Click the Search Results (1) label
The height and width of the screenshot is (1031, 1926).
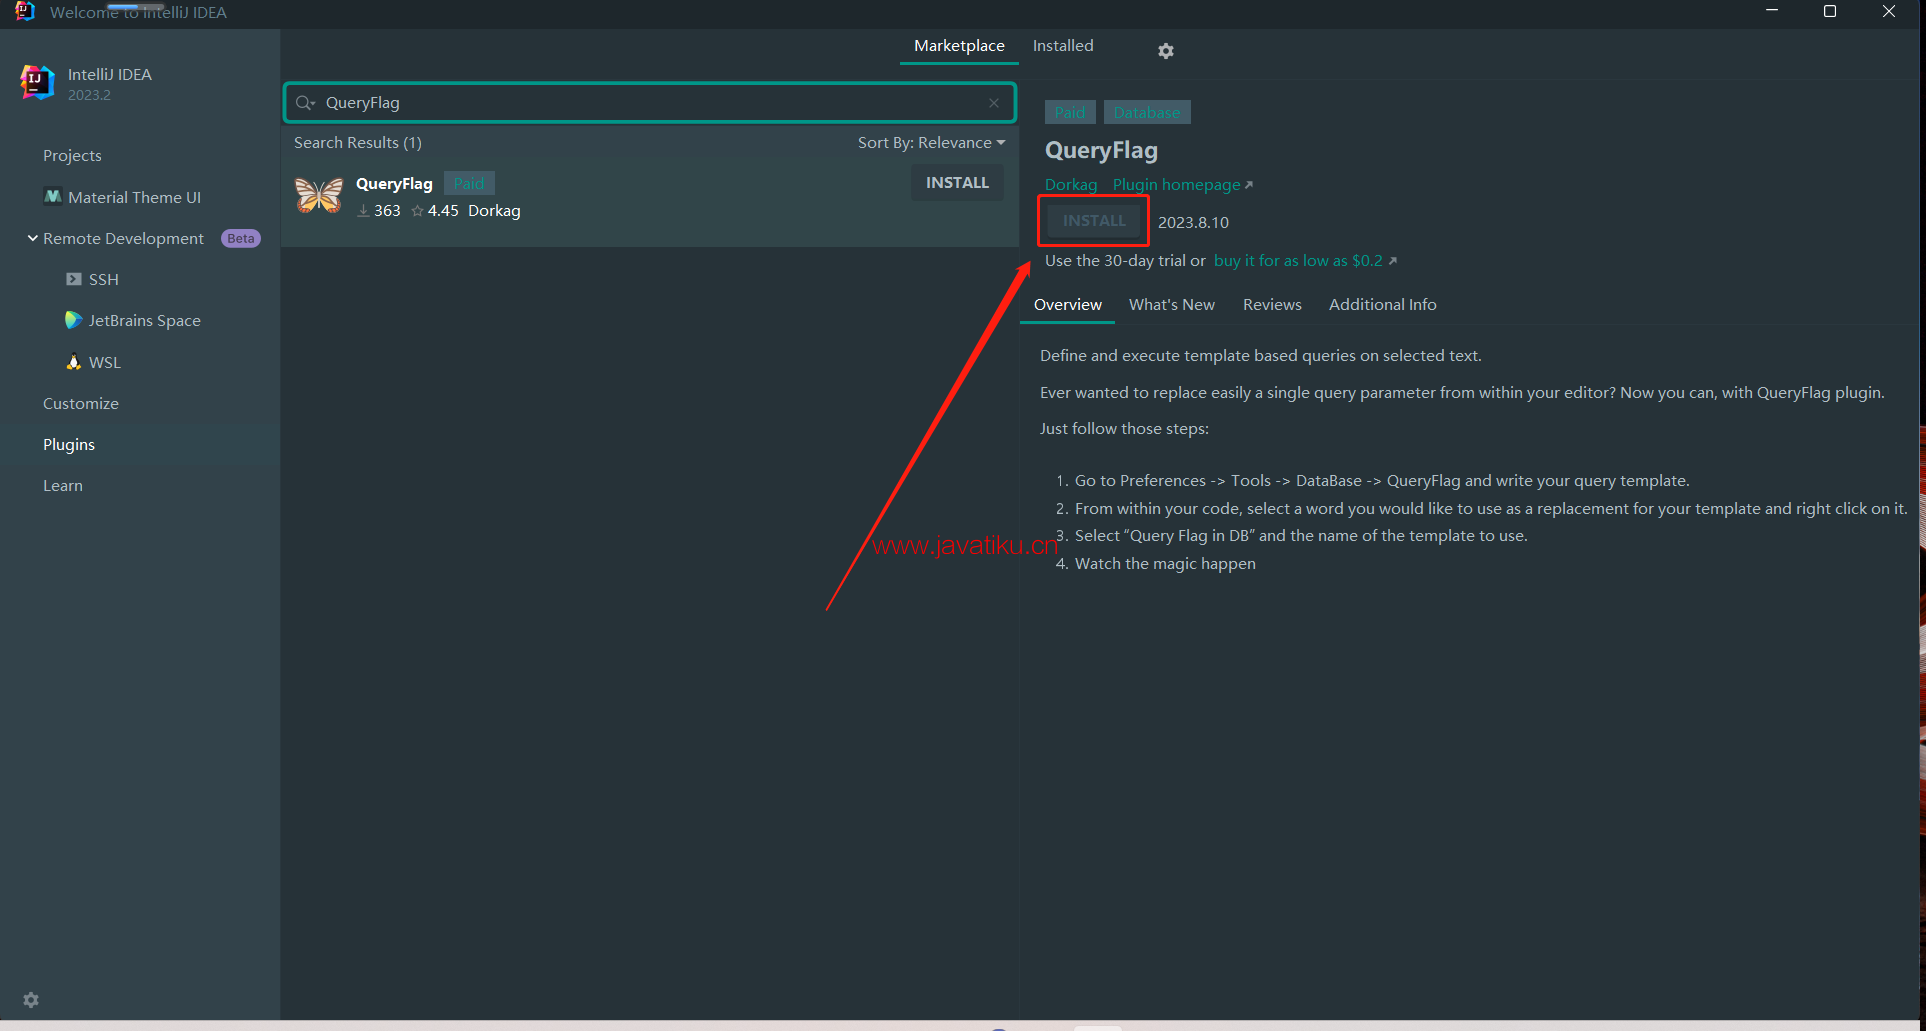coord(358,142)
